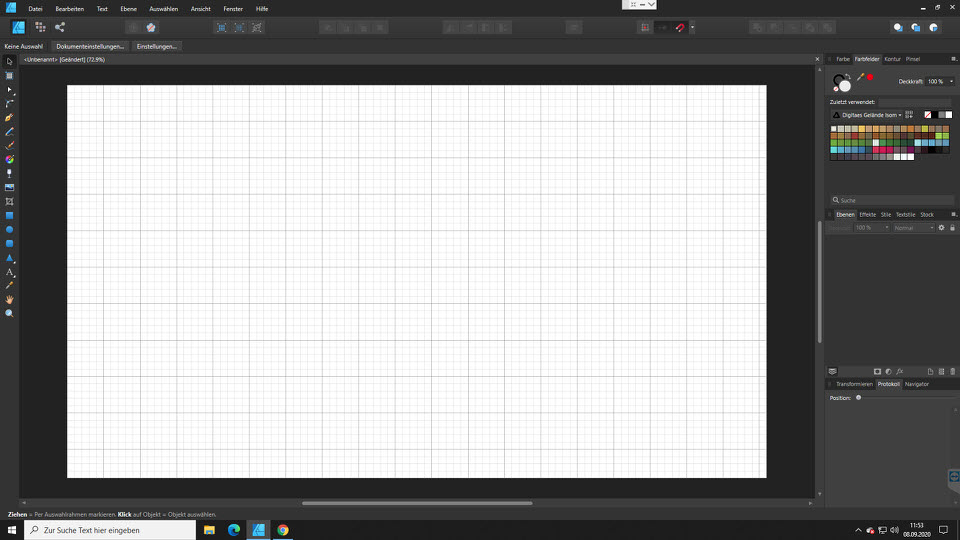Select the Zoom magnifier tool

click(x=9, y=313)
